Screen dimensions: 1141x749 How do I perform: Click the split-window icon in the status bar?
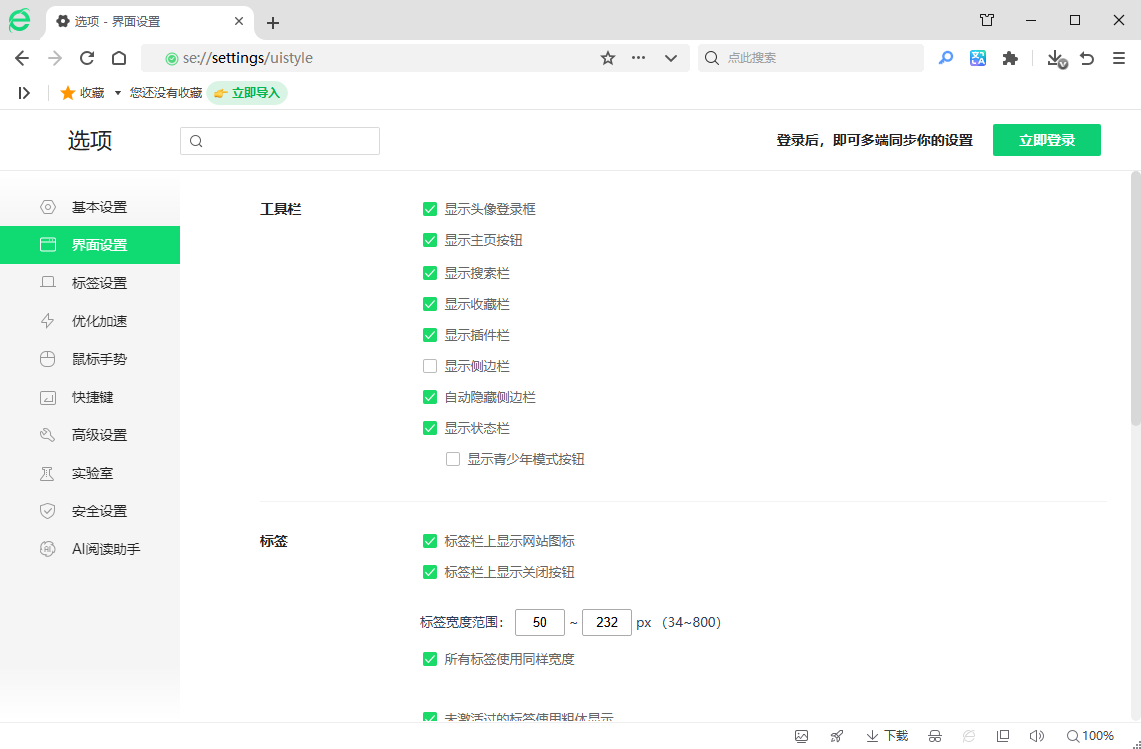(1002, 736)
